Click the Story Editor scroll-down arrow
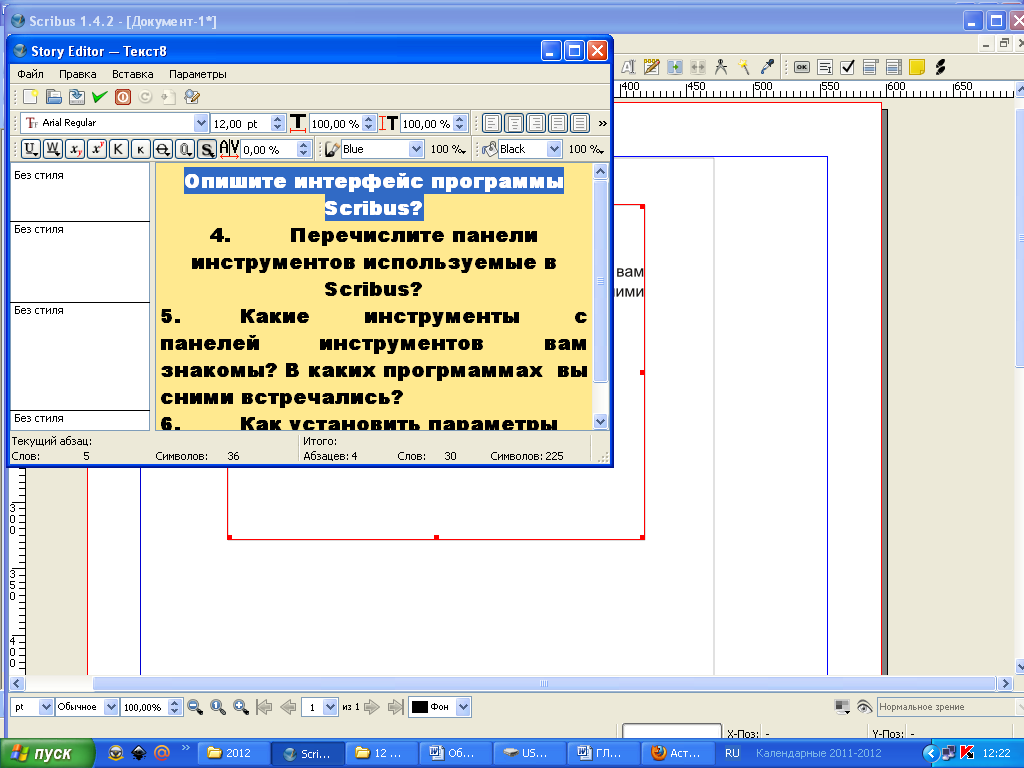This screenshot has height=768, width=1024. click(x=601, y=421)
